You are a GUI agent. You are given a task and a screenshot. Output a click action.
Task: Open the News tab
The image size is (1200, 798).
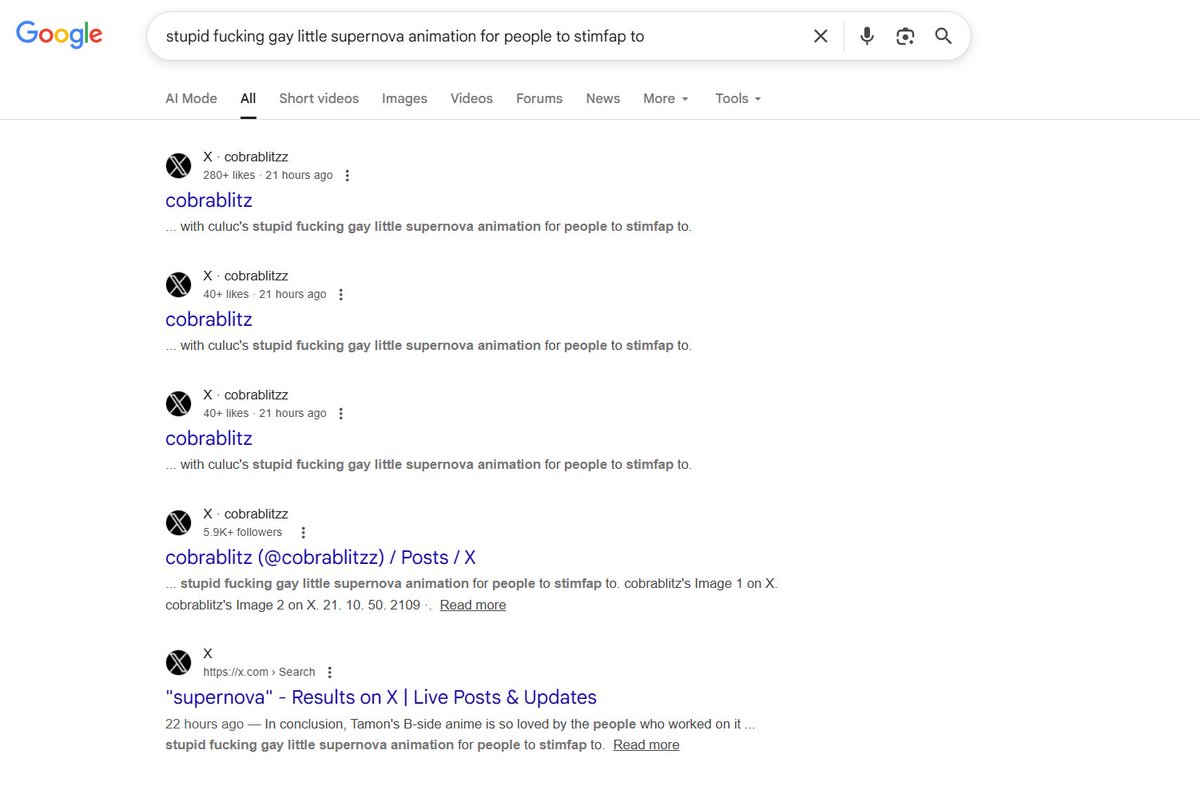click(603, 98)
